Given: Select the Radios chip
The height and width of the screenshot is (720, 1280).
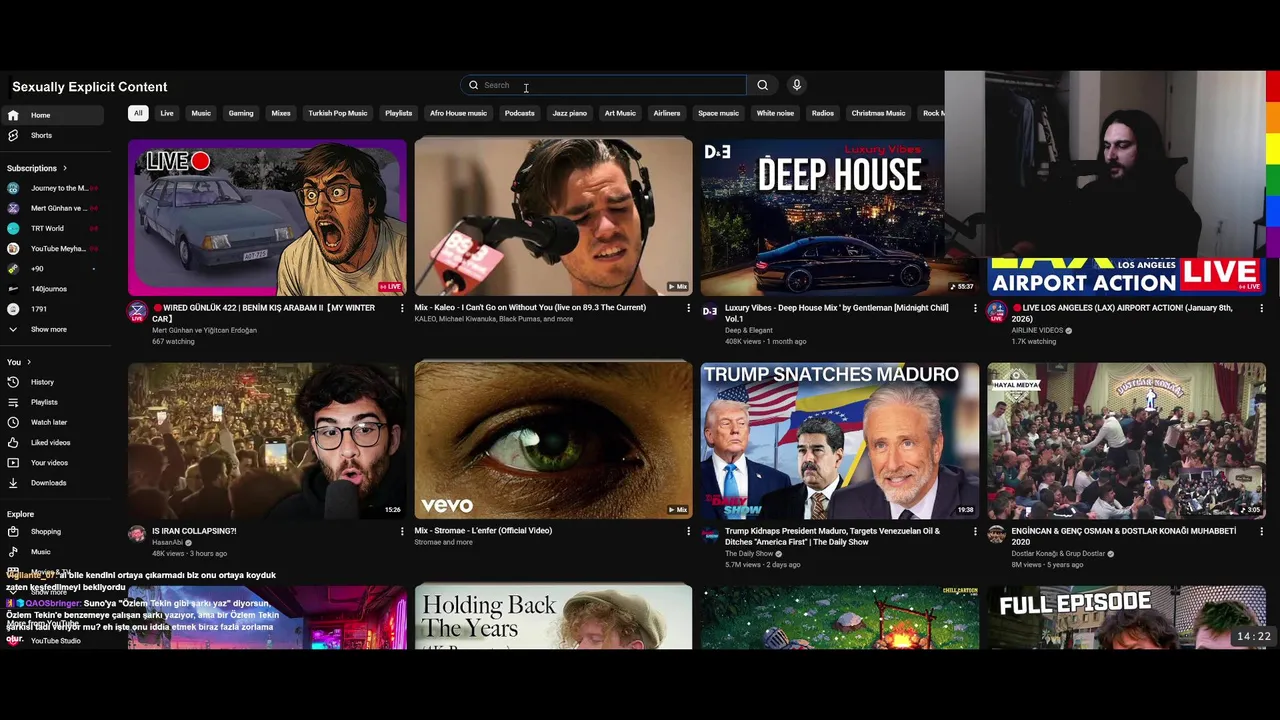Looking at the screenshot, I should pyautogui.click(x=823, y=113).
